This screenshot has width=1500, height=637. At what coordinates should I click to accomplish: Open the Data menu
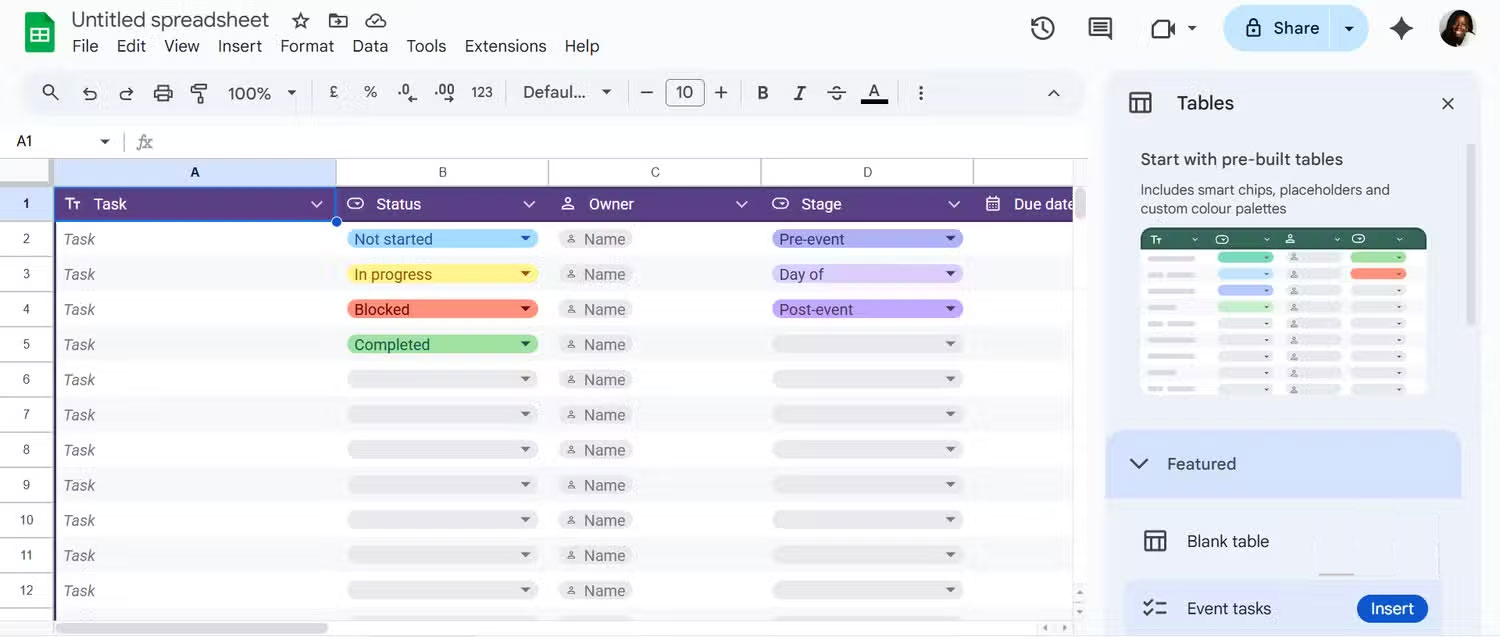click(370, 46)
